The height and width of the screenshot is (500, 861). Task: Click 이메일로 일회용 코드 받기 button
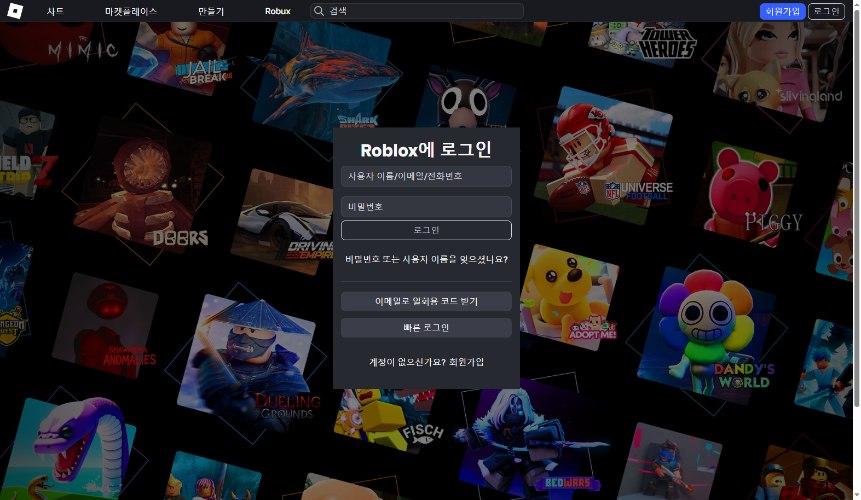426,301
